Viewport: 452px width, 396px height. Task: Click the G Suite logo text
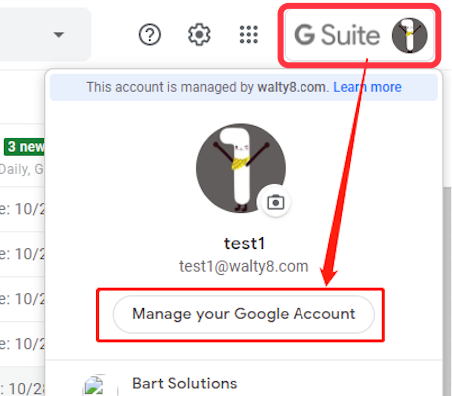coord(337,35)
